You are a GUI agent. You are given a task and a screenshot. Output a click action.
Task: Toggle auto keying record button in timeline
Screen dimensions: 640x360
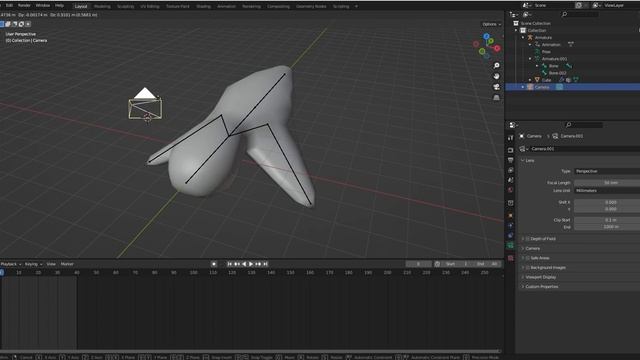pos(214,264)
